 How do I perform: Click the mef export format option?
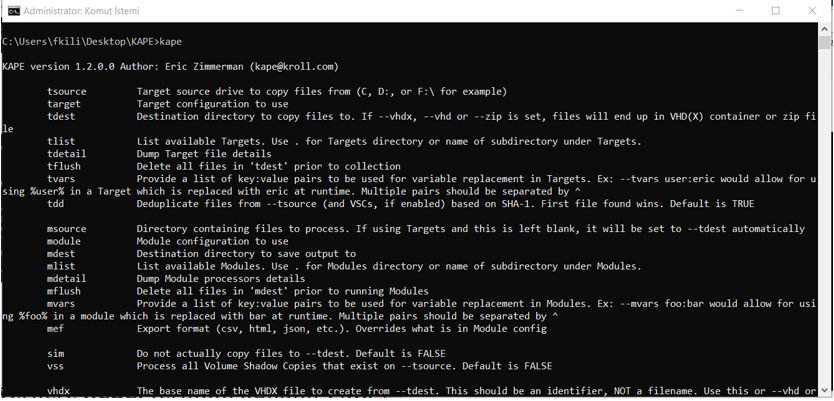(55, 329)
